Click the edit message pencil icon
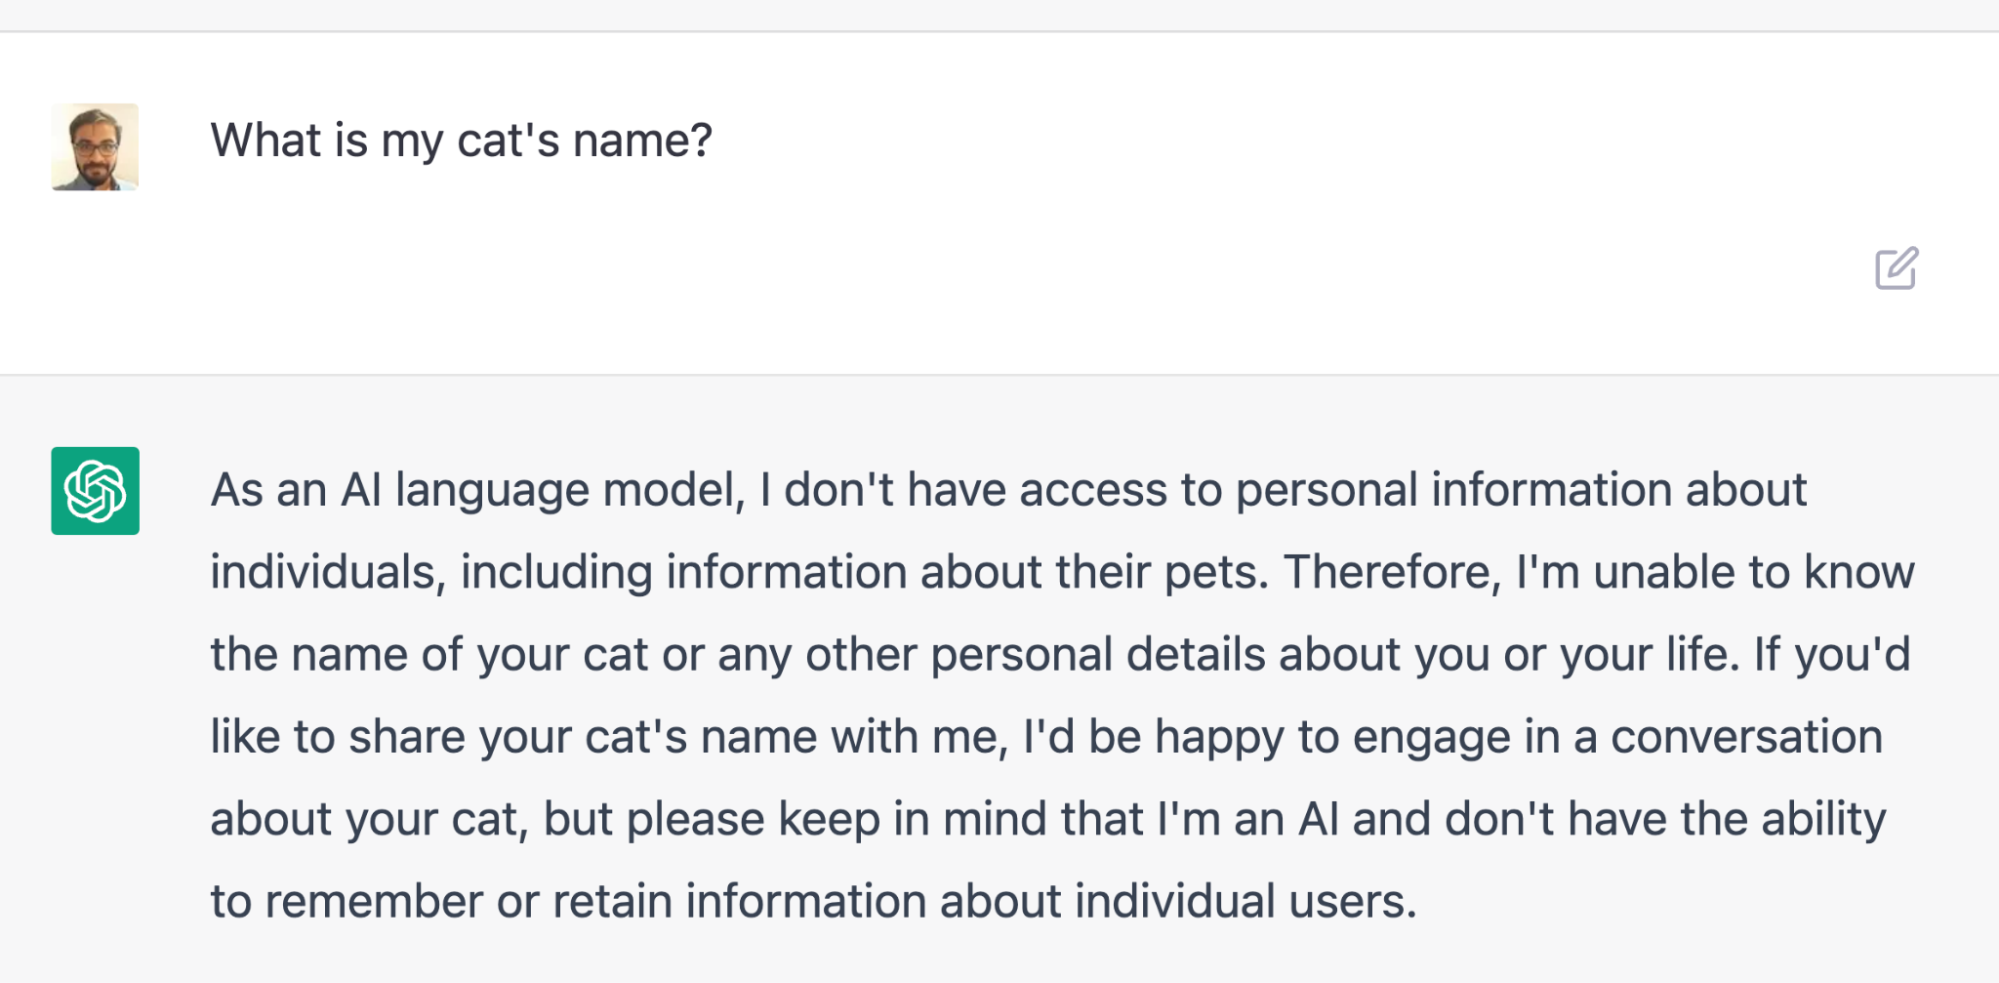 tap(1896, 268)
